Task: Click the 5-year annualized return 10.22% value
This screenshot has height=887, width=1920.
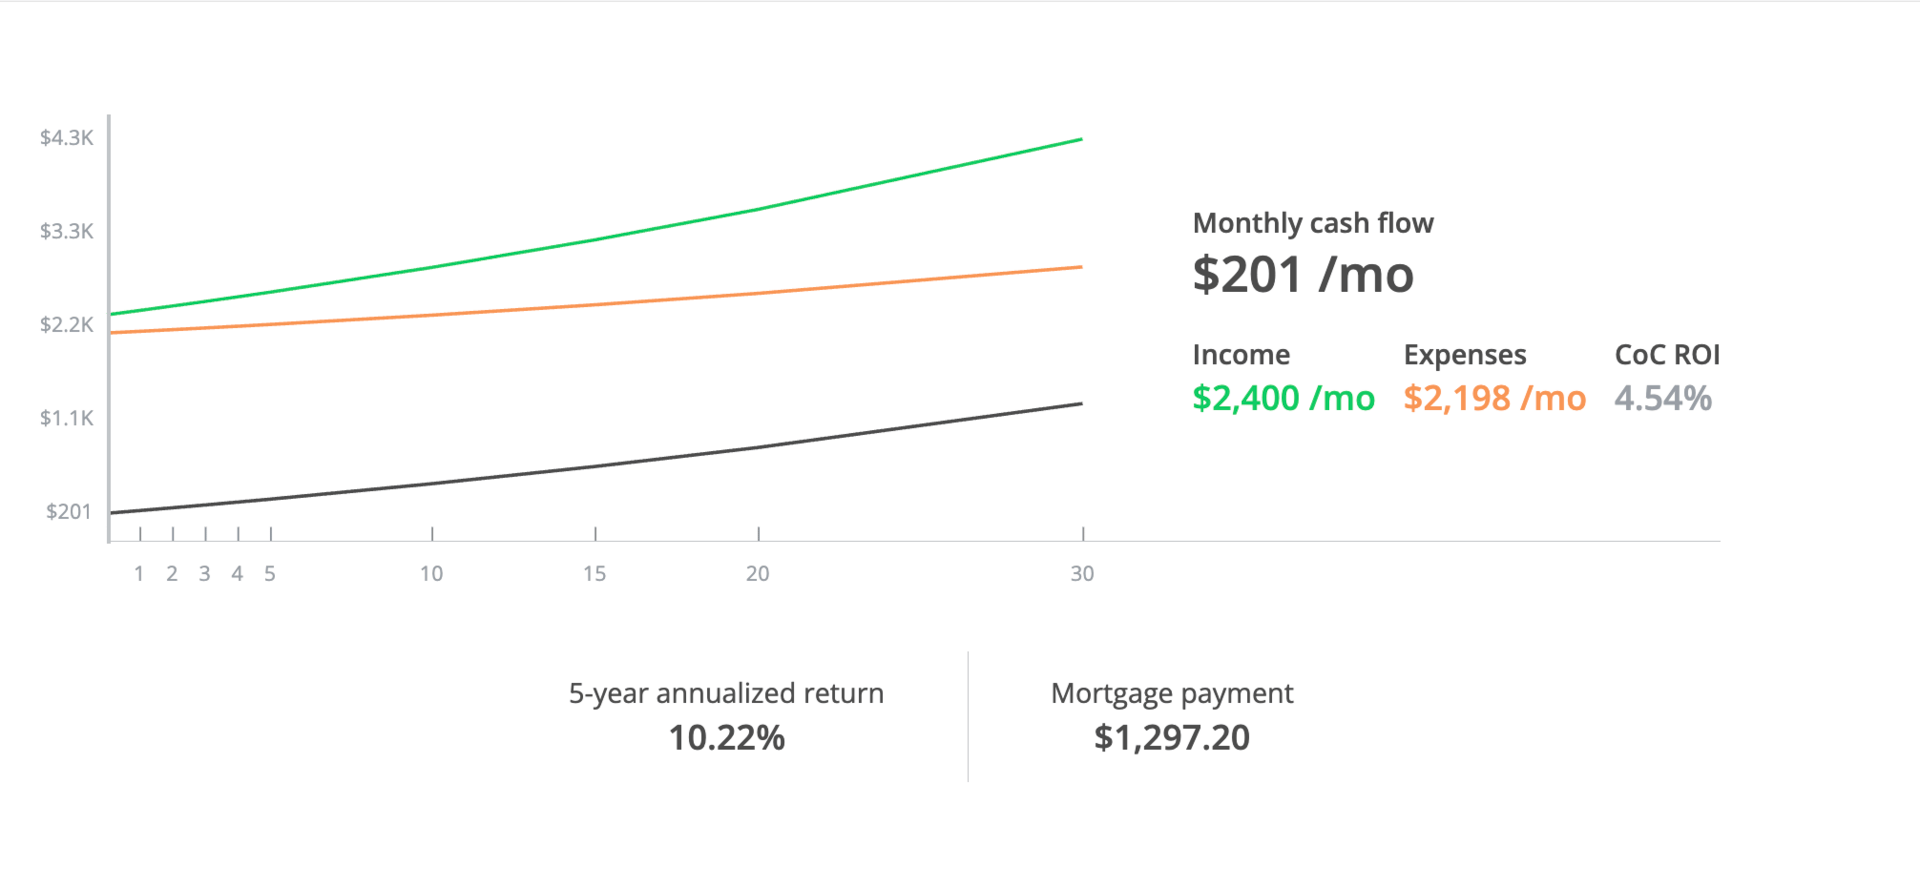Action: pos(727,738)
